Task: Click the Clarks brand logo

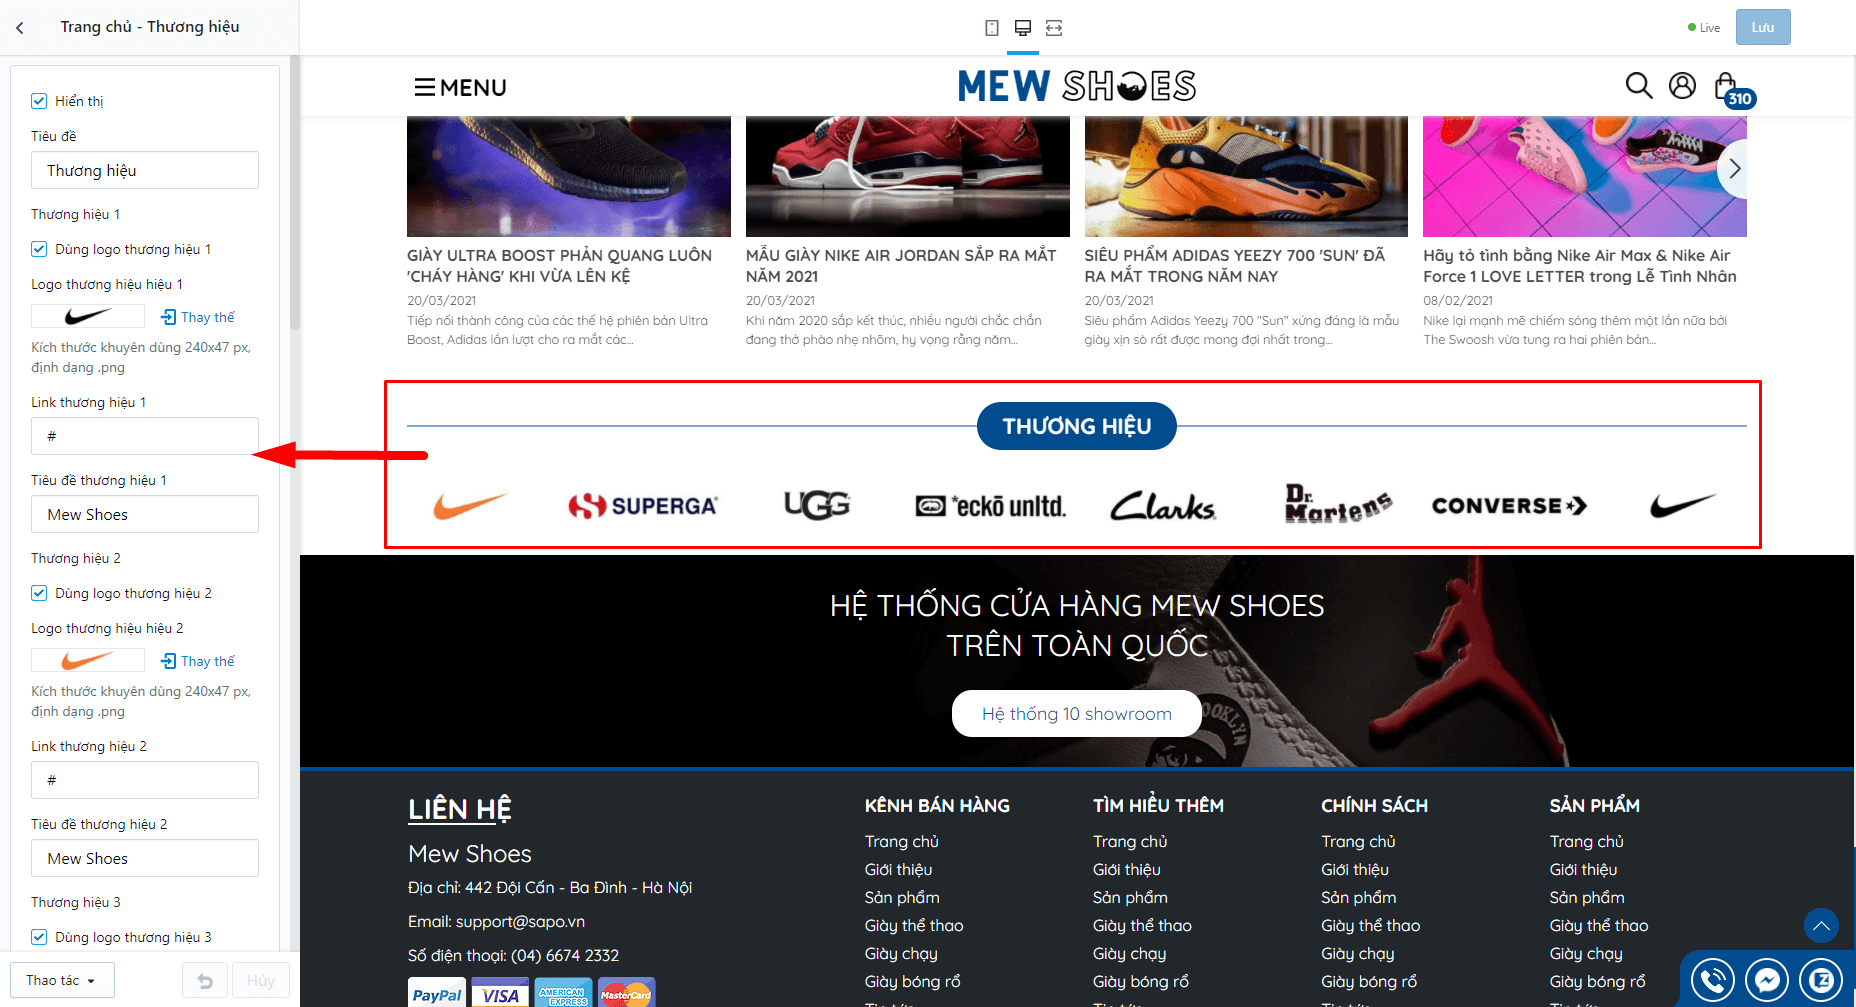Action: pyautogui.click(x=1163, y=506)
